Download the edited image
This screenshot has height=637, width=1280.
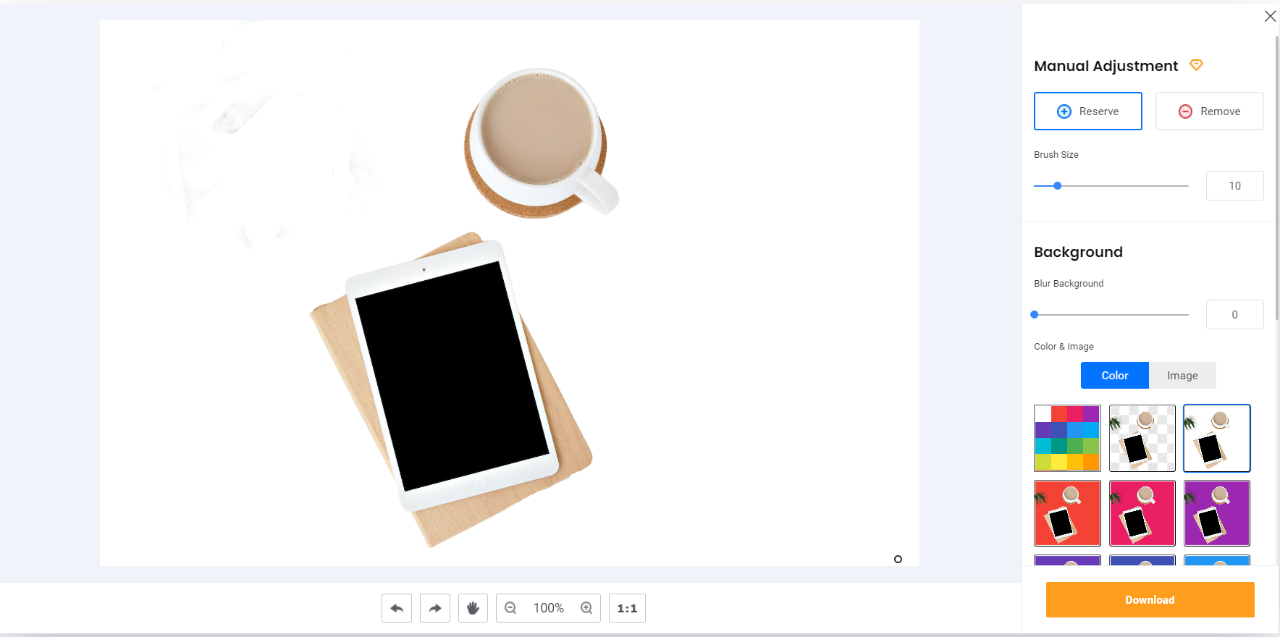[x=1150, y=600]
